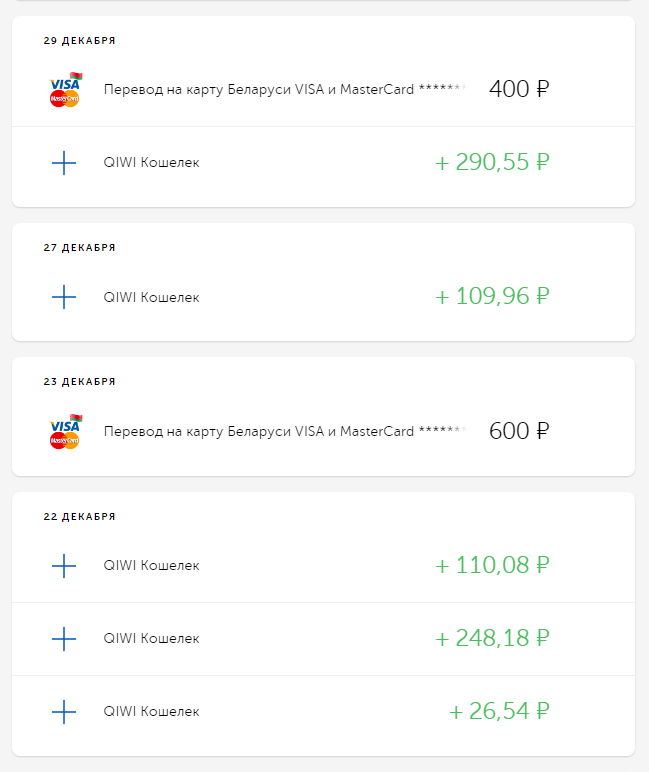Open the Belarus card transfer label on 23 декабря

click(284, 432)
